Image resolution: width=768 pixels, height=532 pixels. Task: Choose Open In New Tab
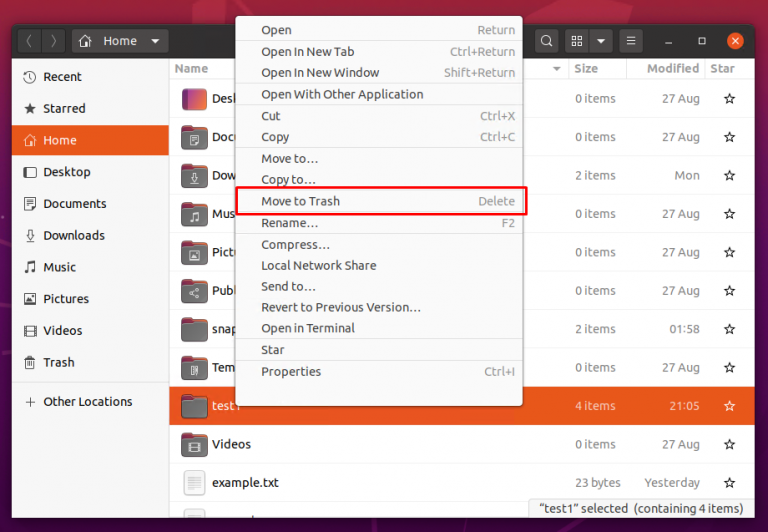tap(379, 51)
